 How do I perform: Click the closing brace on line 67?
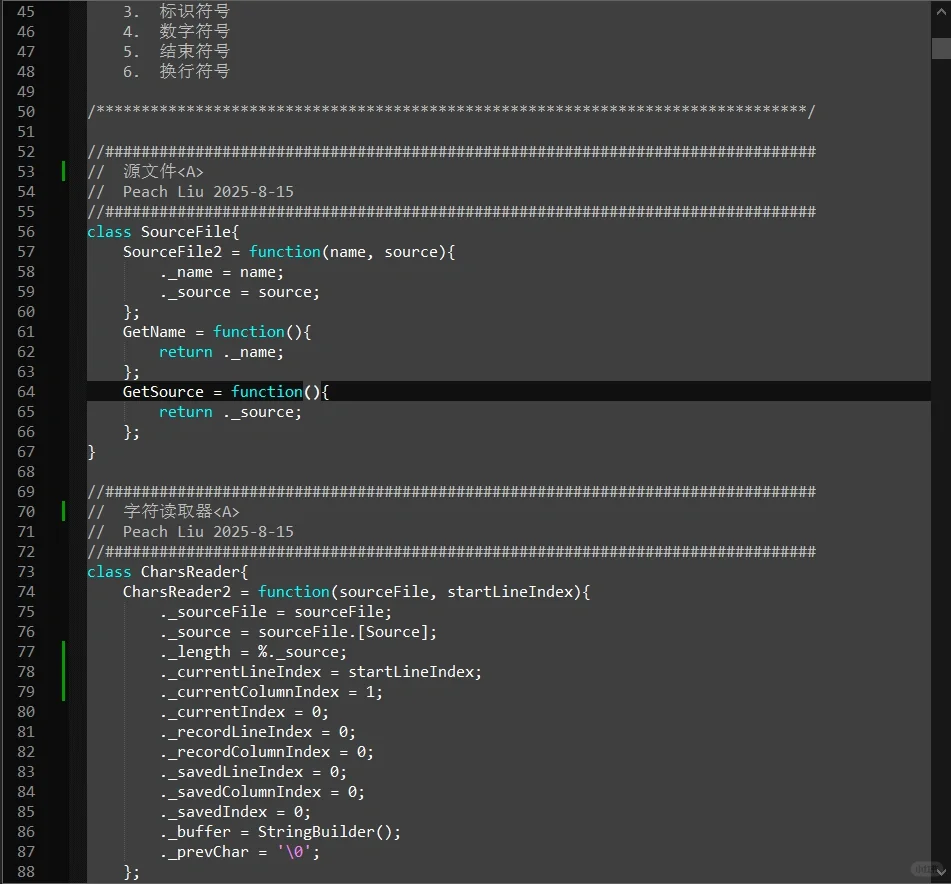91,452
